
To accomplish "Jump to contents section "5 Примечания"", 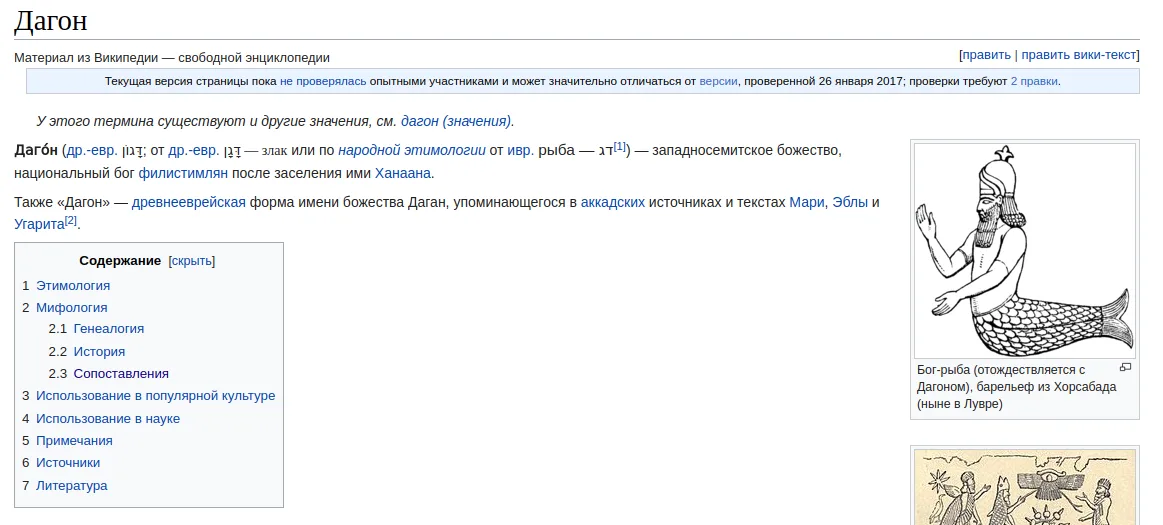I will [67, 440].
